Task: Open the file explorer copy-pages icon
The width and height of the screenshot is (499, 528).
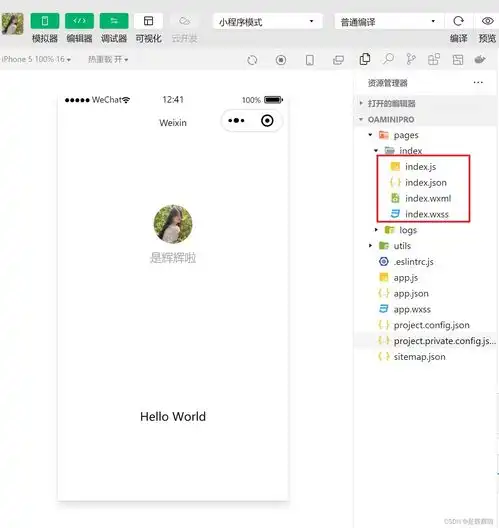Action: 365,59
